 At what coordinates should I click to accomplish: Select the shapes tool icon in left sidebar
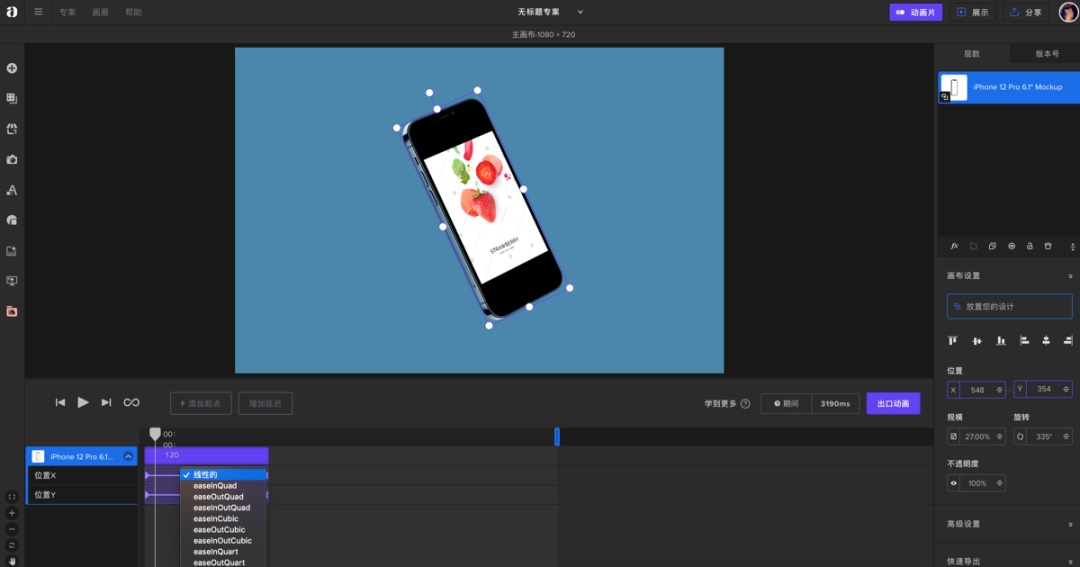point(12,220)
